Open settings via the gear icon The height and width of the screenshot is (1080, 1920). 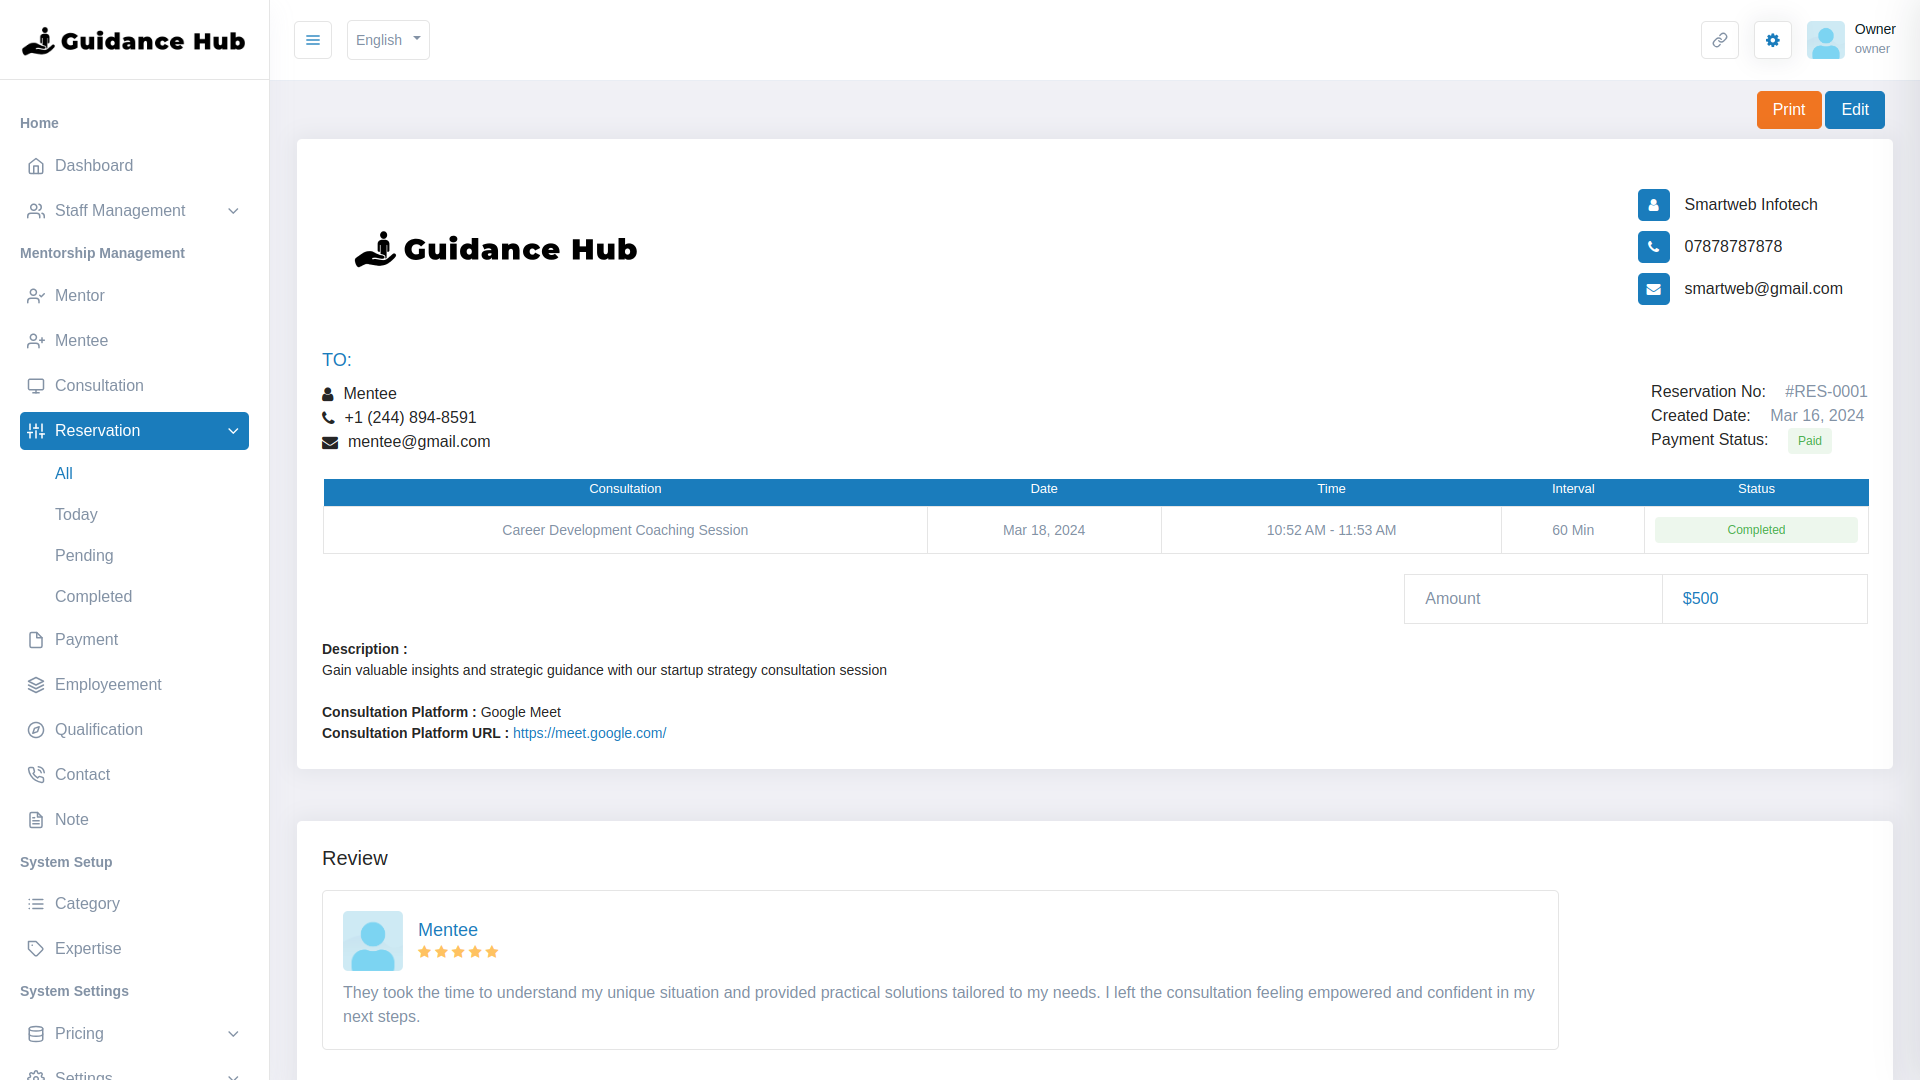[x=1772, y=40]
